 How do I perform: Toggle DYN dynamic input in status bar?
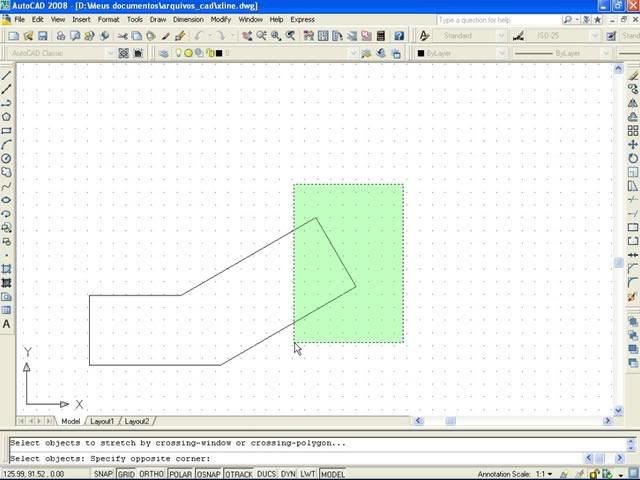click(x=288, y=474)
